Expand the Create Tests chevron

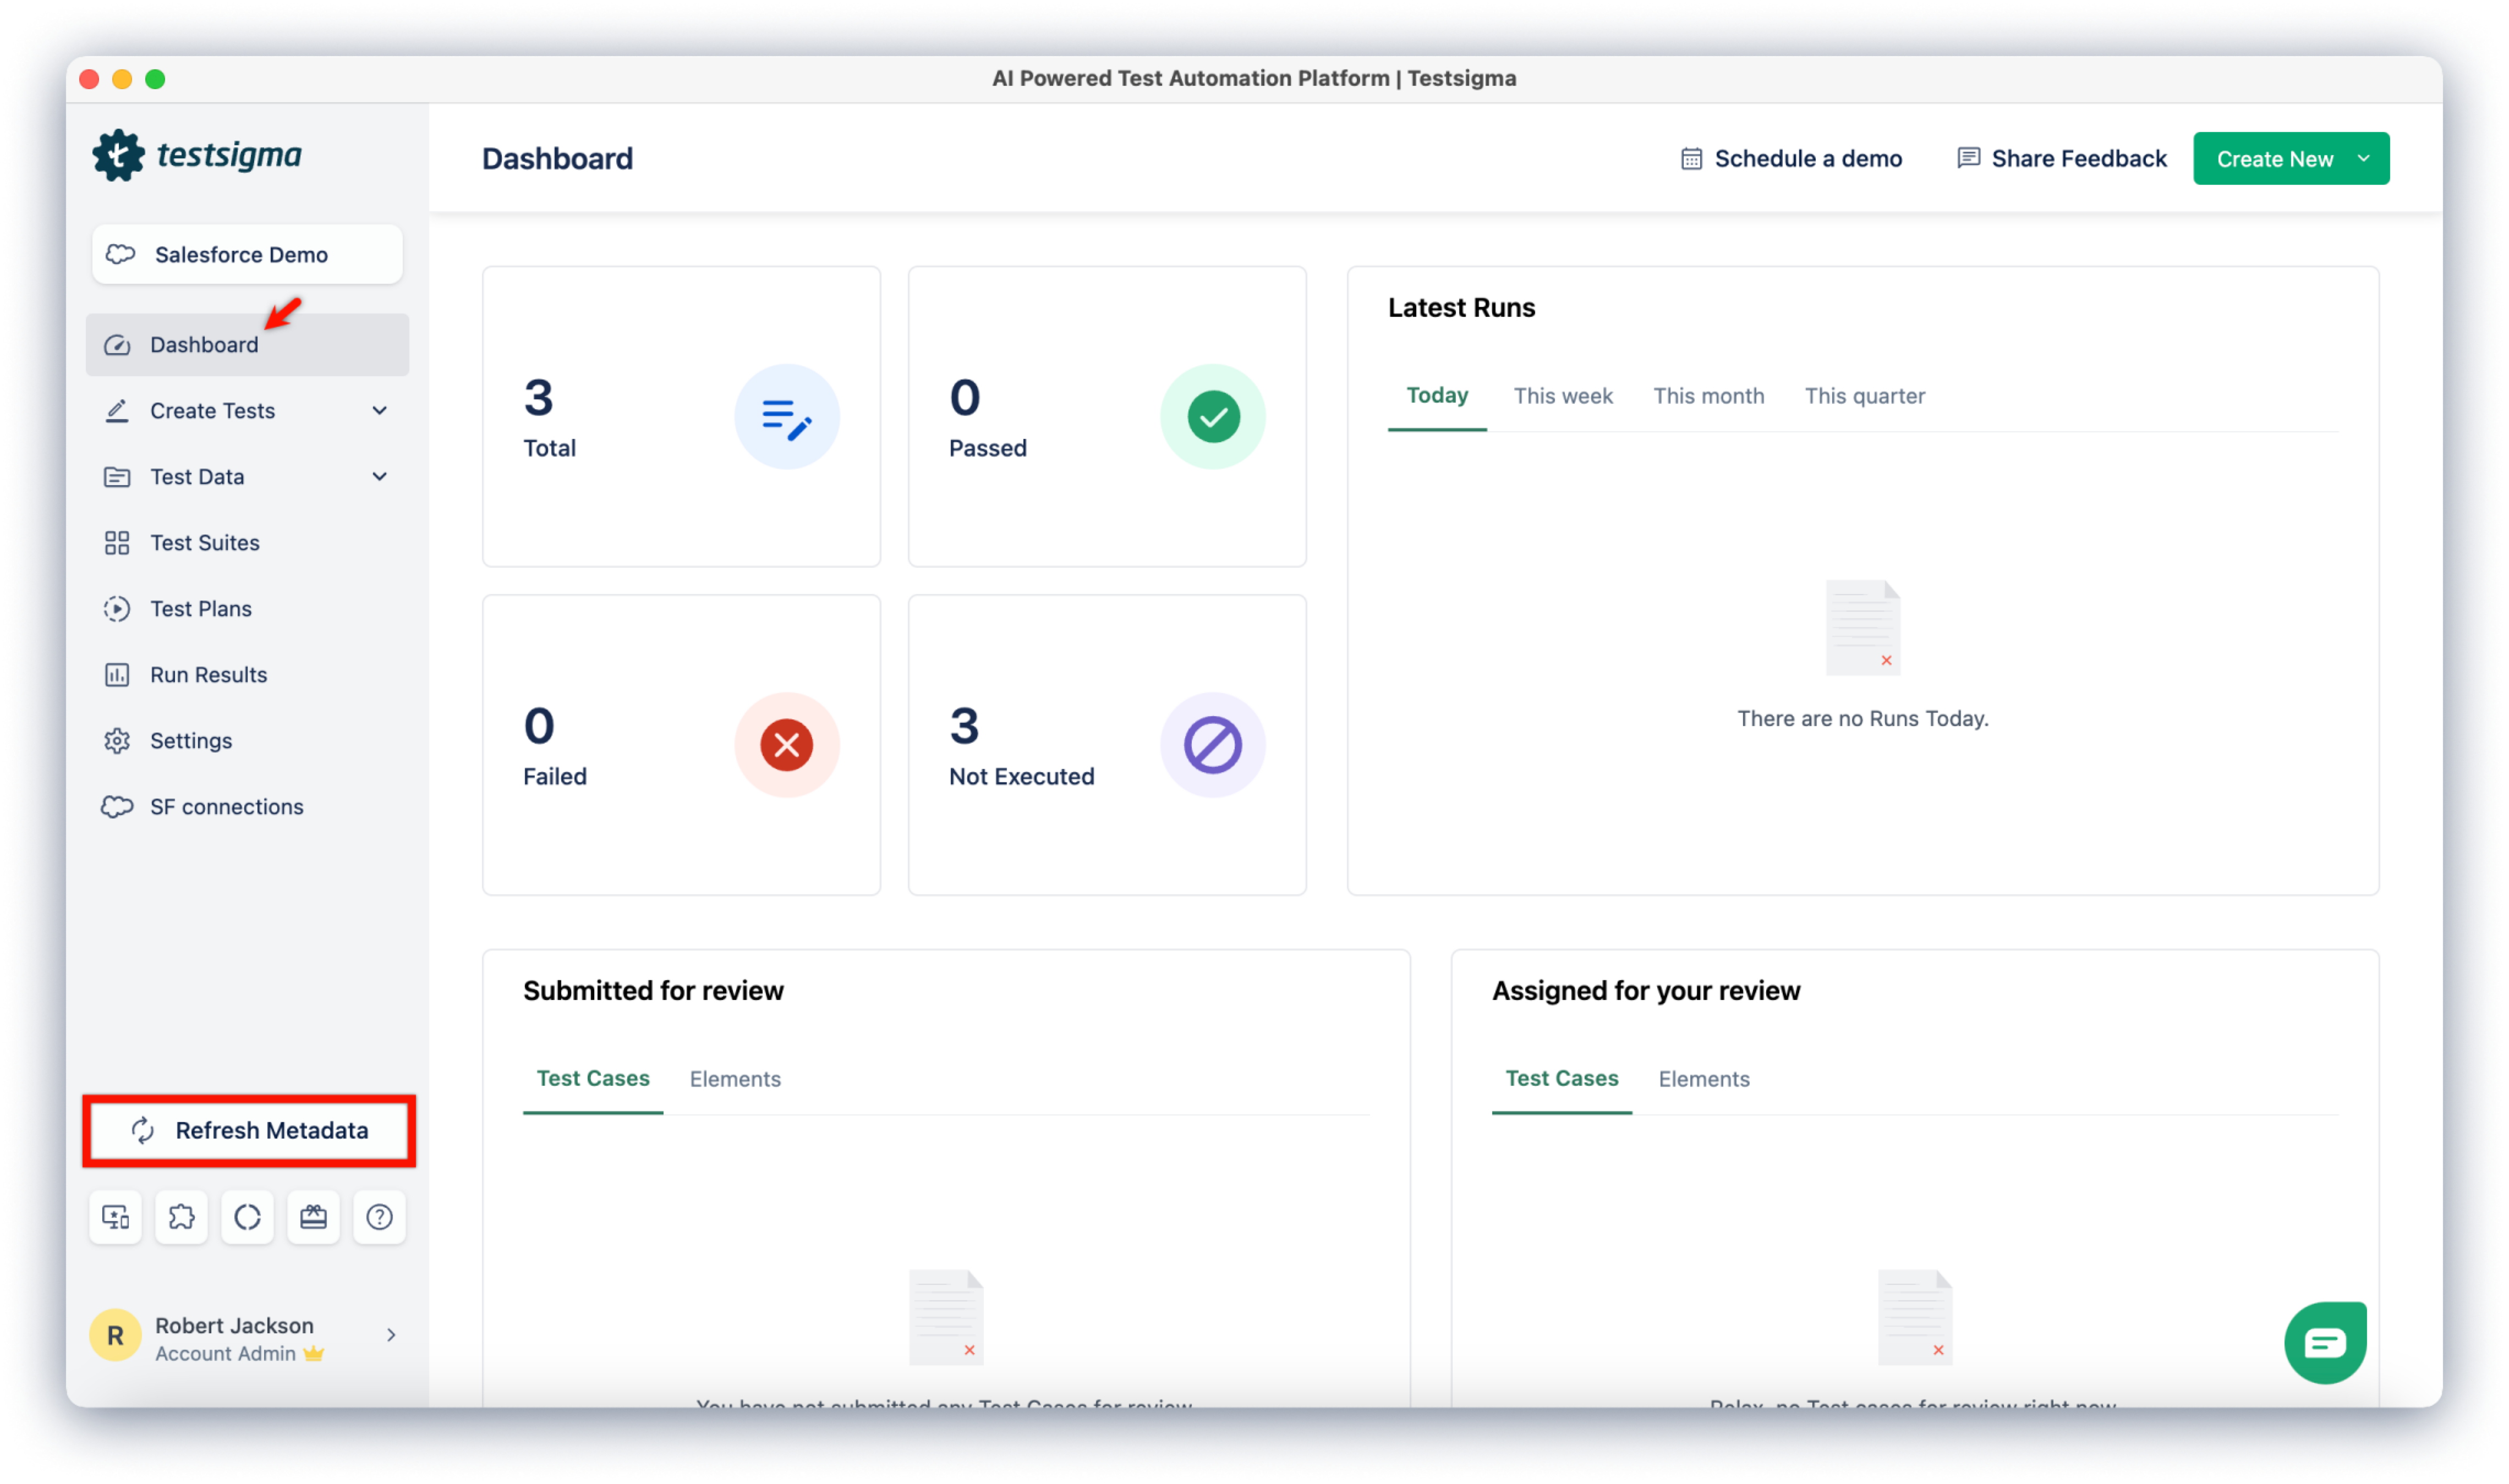tap(380, 411)
